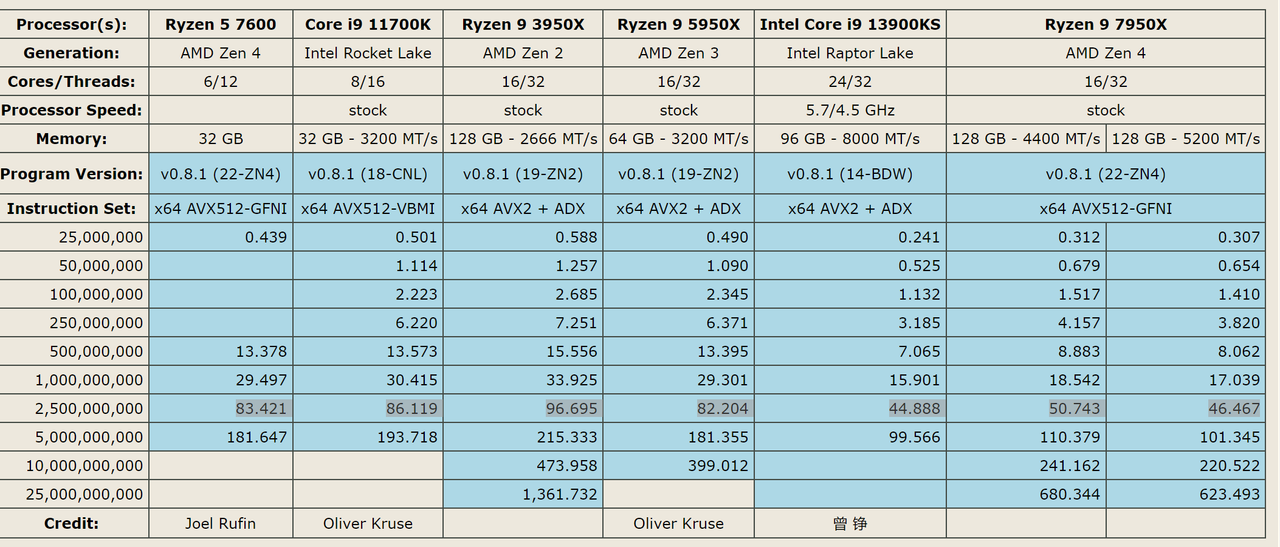The height and width of the screenshot is (547, 1280).
Task: Click the "1,361.732" timing value
Action: coord(560,493)
